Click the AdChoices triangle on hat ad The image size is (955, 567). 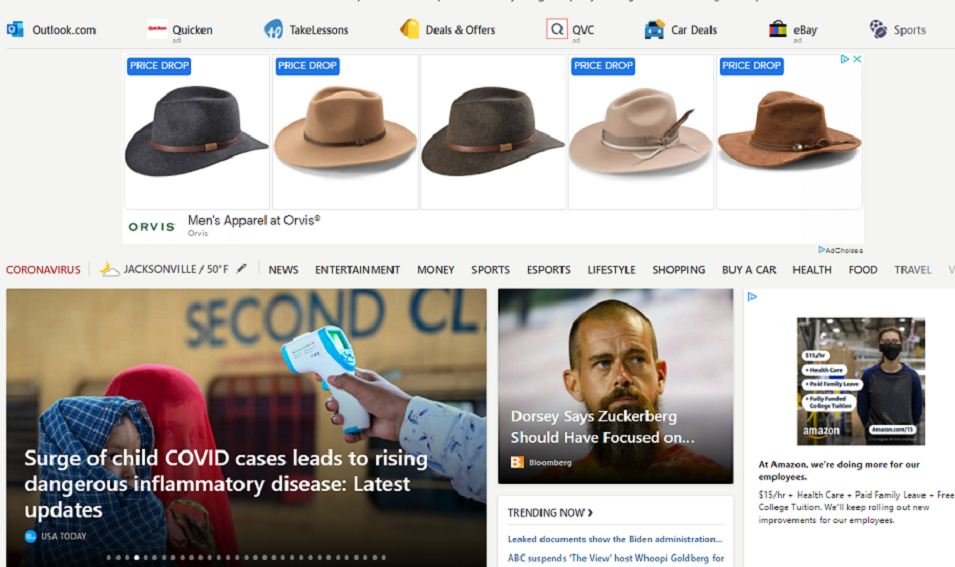click(845, 59)
